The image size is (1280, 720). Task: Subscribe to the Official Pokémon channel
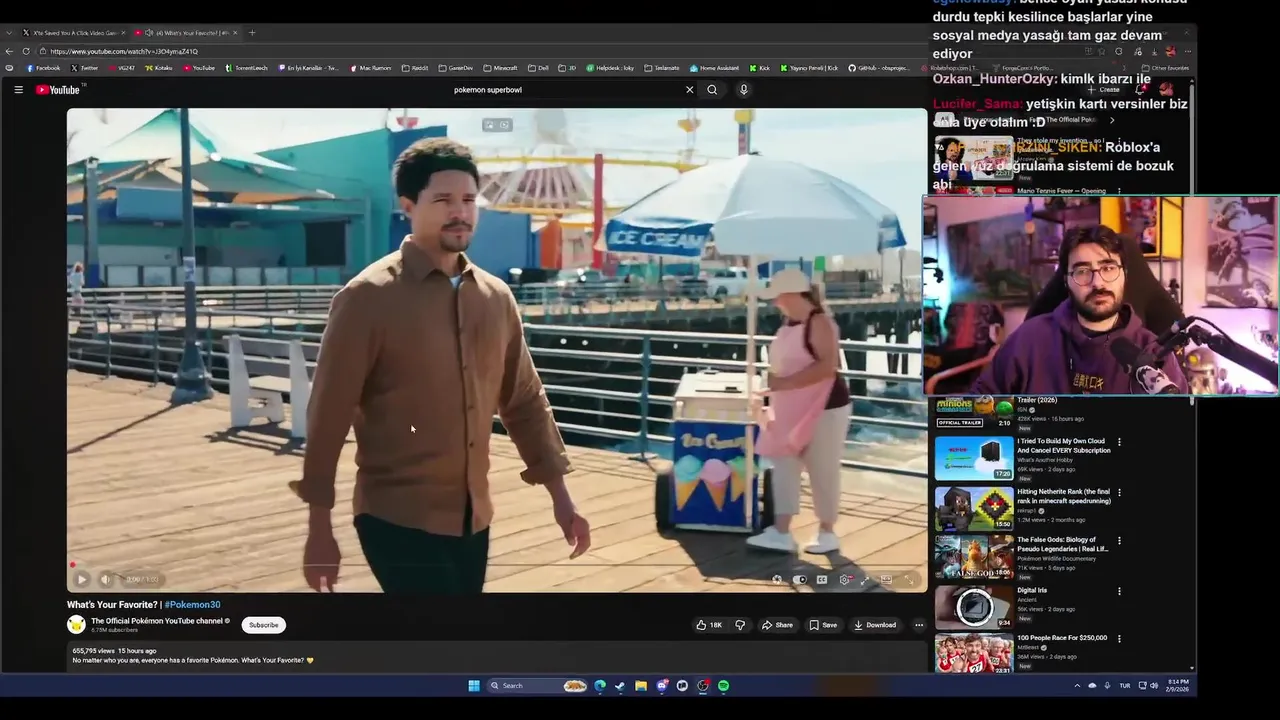point(264,625)
